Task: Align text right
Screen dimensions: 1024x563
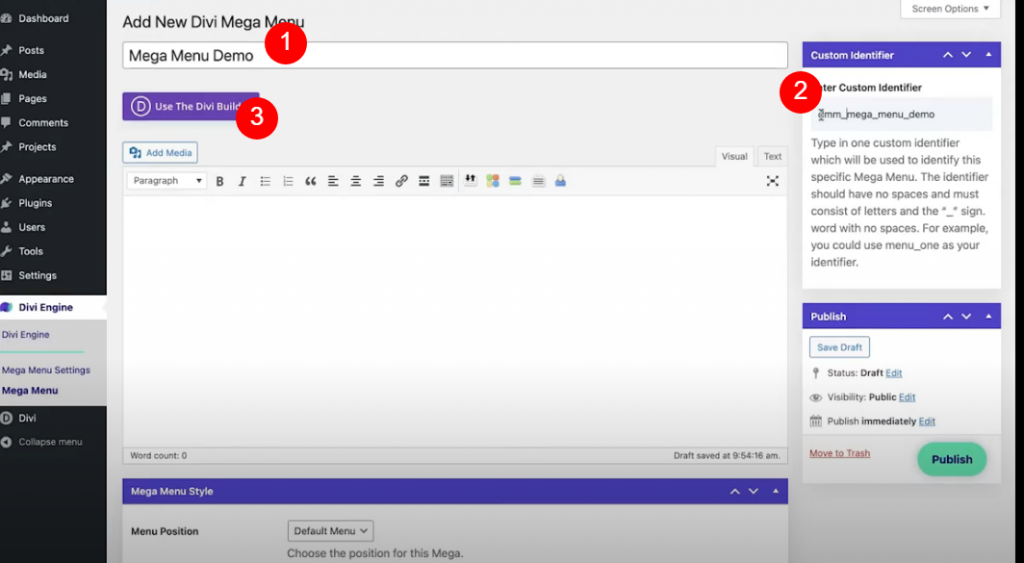Action: (378, 182)
